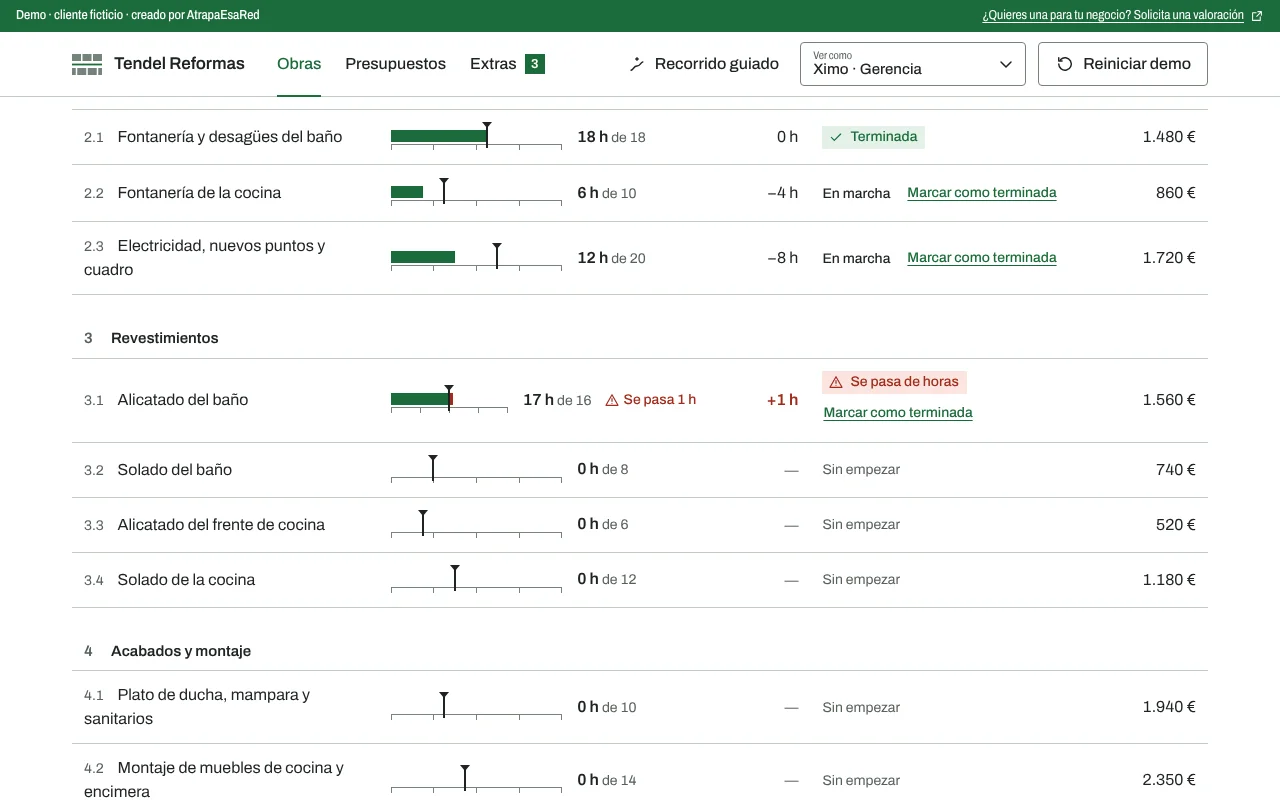The width and height of the screenshot is (1280, 800).
Task: Mark Alicatado del baño as terminada
Action: coord(898,412)
